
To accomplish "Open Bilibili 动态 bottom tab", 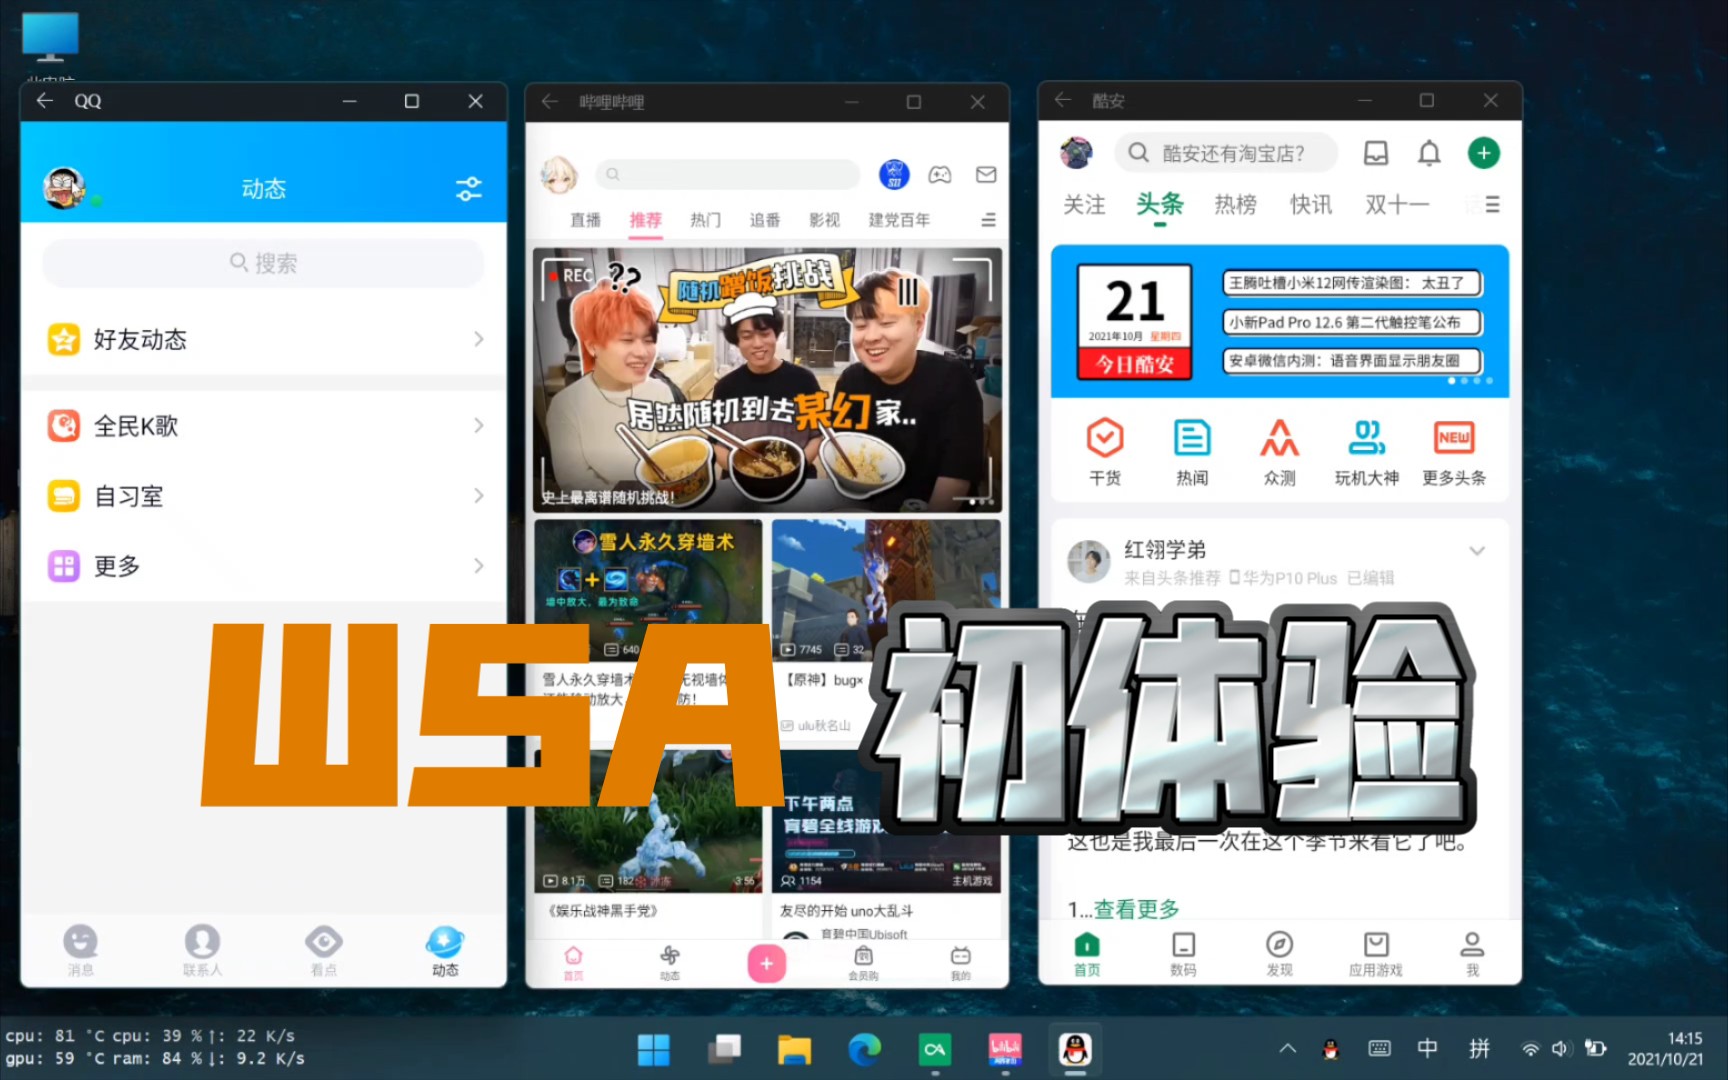I will pyautogui.click(x=670, y=963).
